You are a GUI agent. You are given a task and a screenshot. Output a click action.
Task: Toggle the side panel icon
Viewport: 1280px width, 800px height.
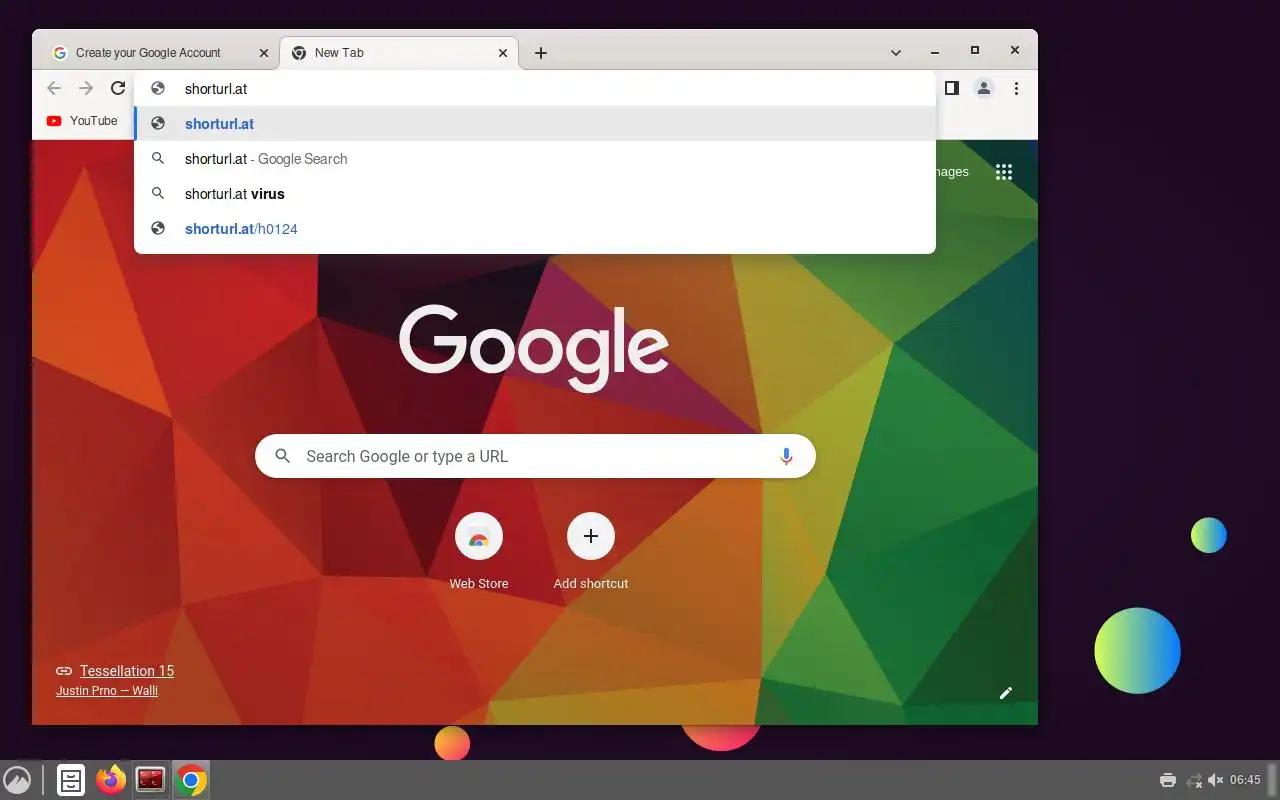(x=952, y=88)
